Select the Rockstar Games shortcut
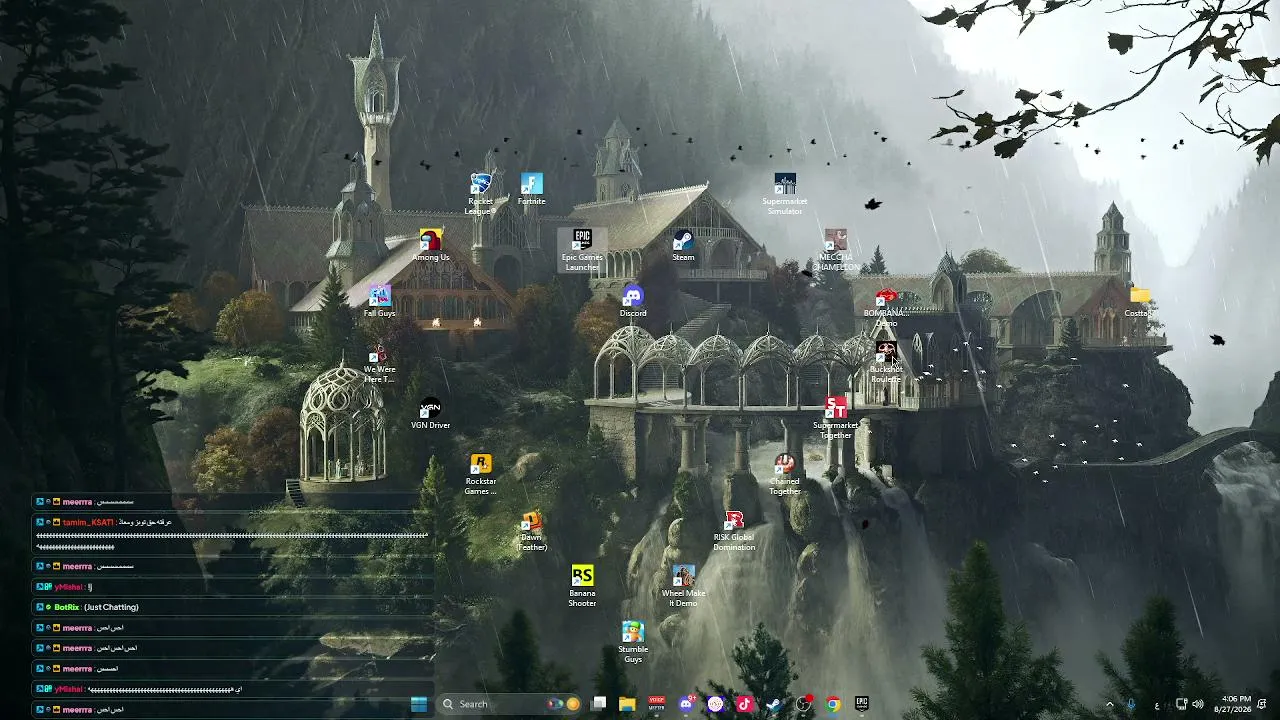This screenshot has width=1280, height=720. (x=481, y=474)
